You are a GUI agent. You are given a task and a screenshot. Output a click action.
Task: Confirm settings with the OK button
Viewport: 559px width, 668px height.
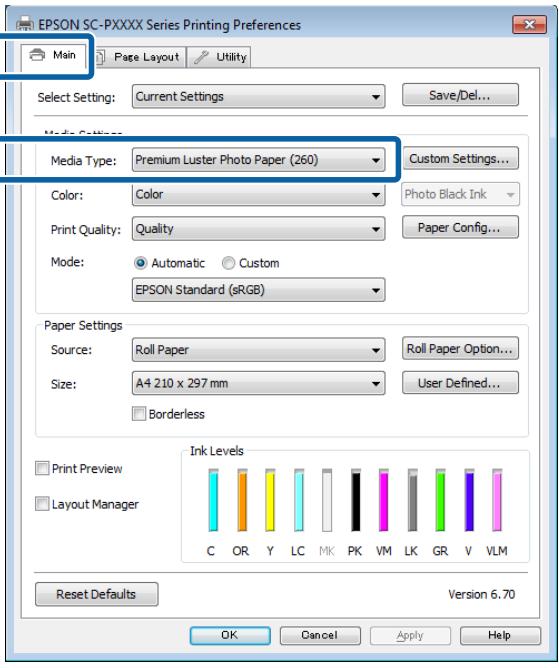230,635
